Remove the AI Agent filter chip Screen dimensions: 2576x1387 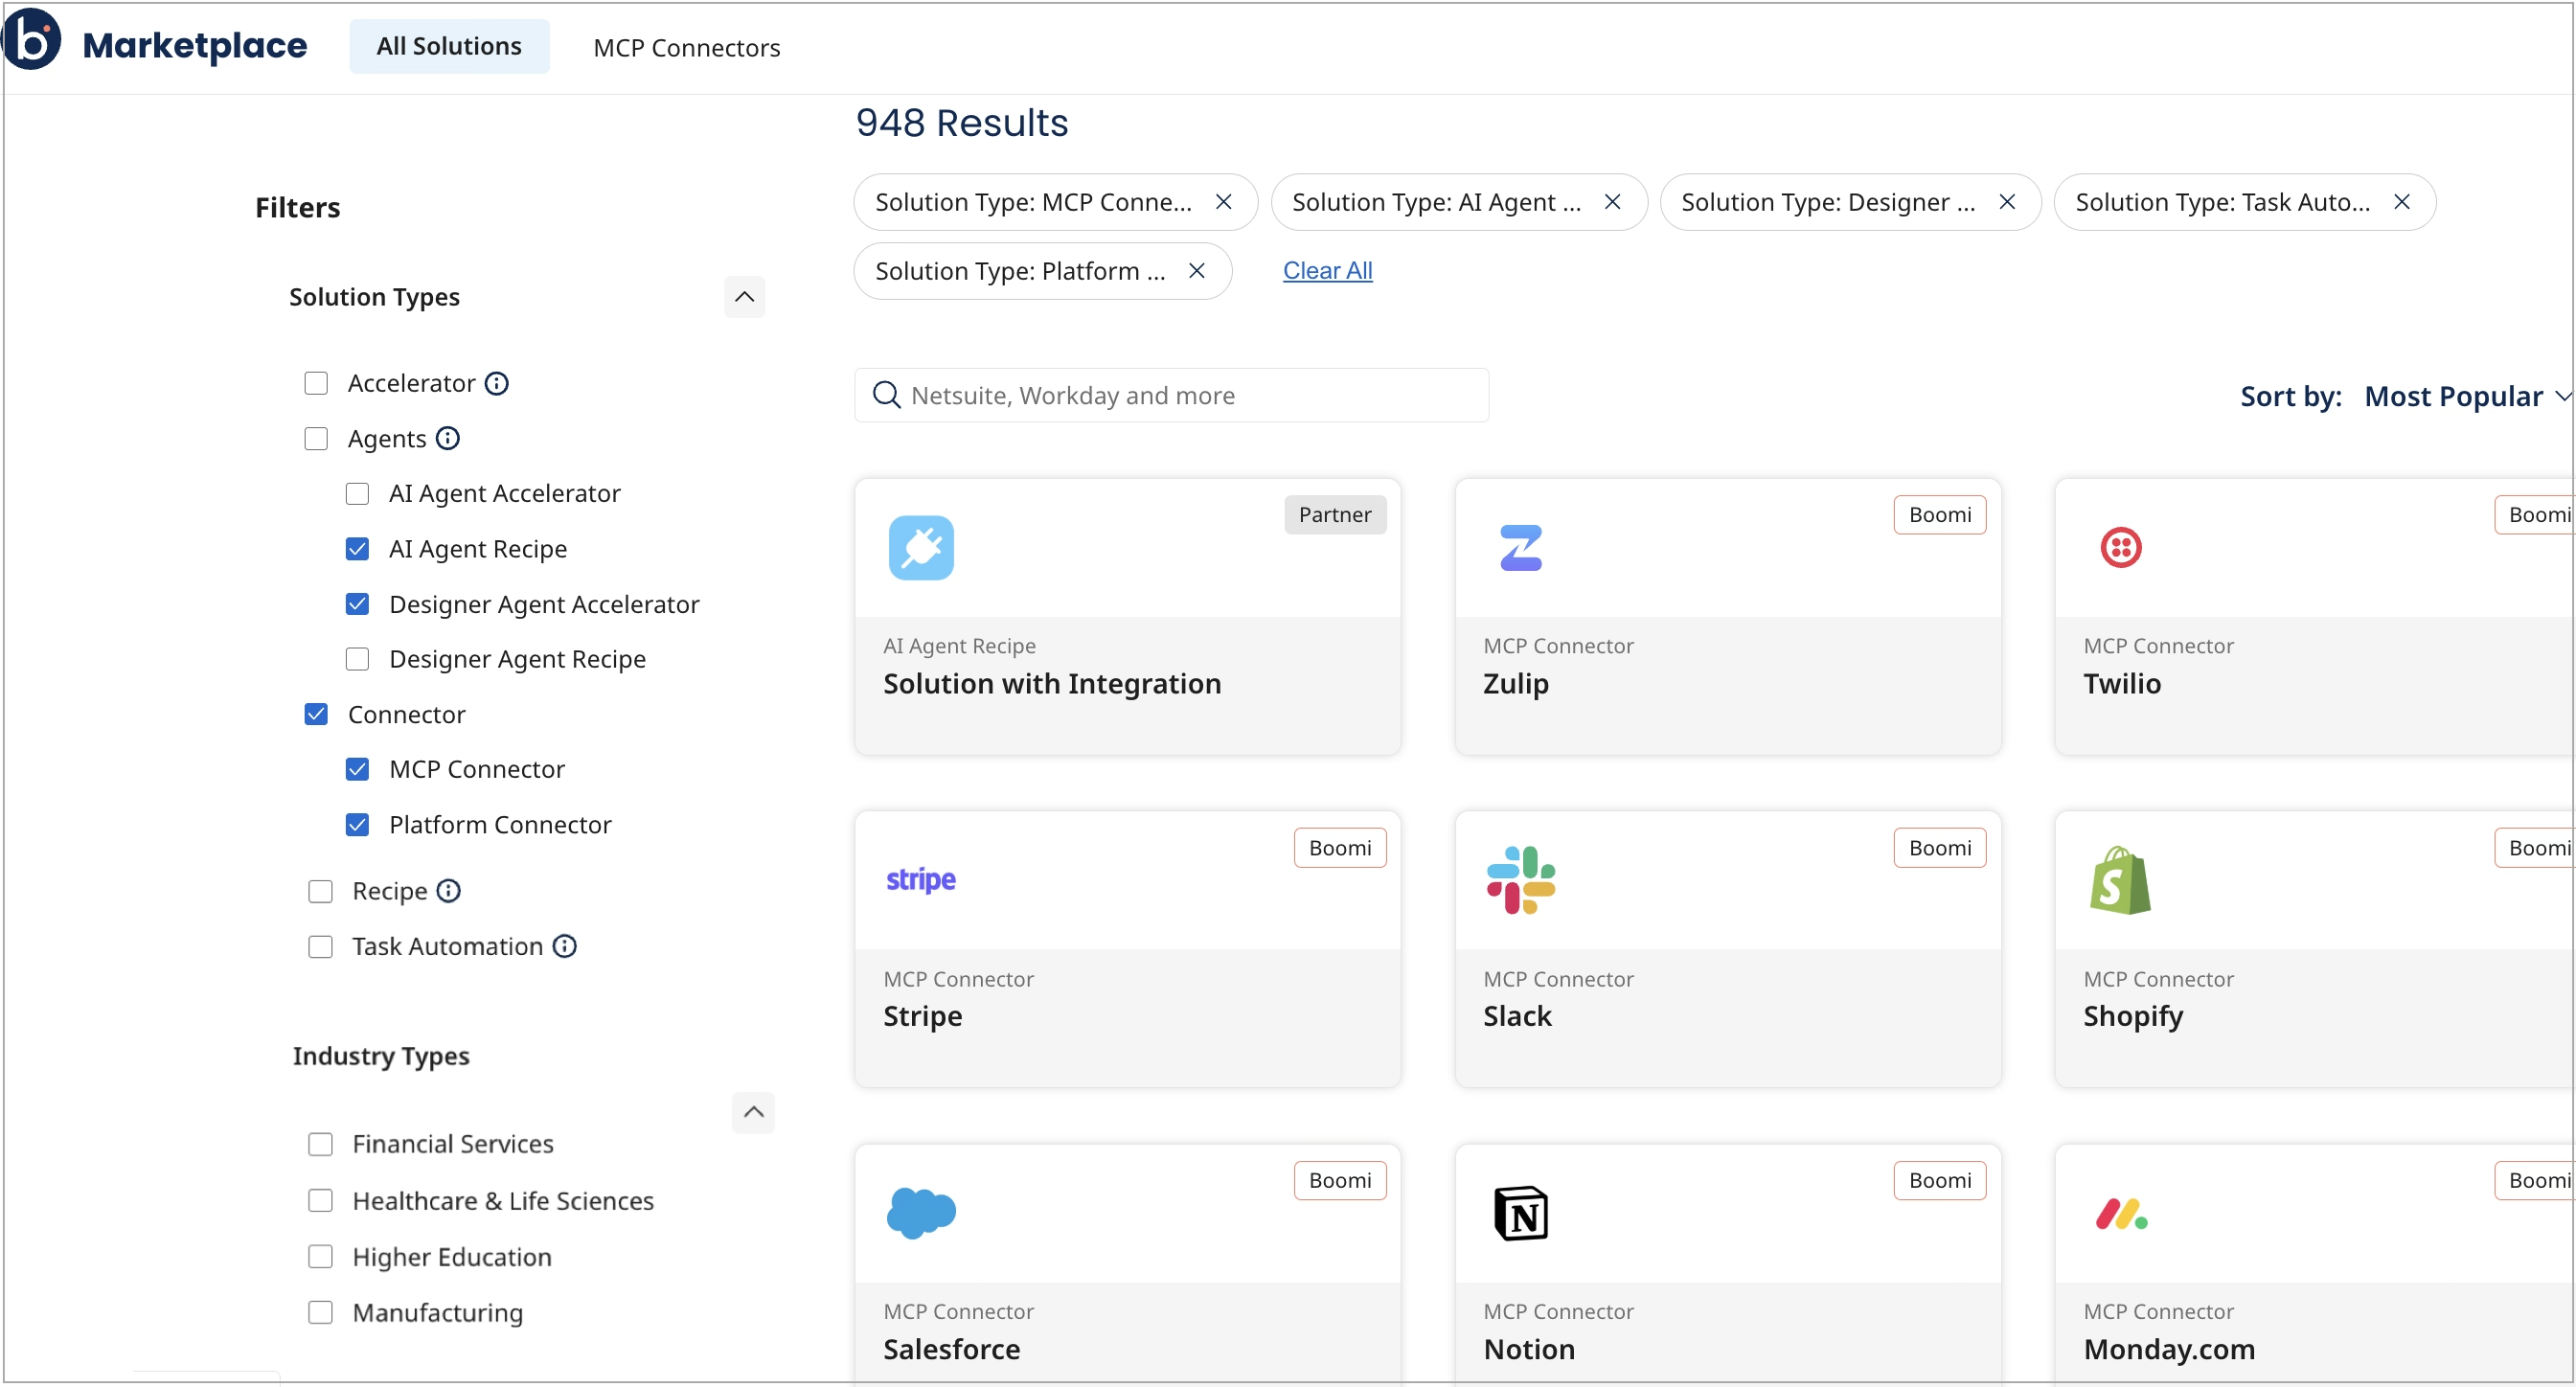(1611, 202)
